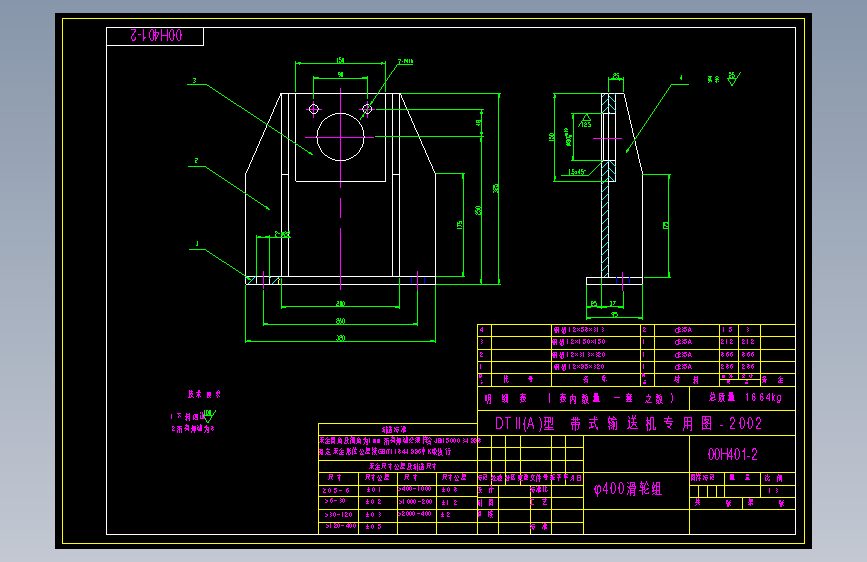Screen dimensions: 867x562
Task: Select the part name 'φ400滑轮组' in title block
Action: click(x=628, y=489)
